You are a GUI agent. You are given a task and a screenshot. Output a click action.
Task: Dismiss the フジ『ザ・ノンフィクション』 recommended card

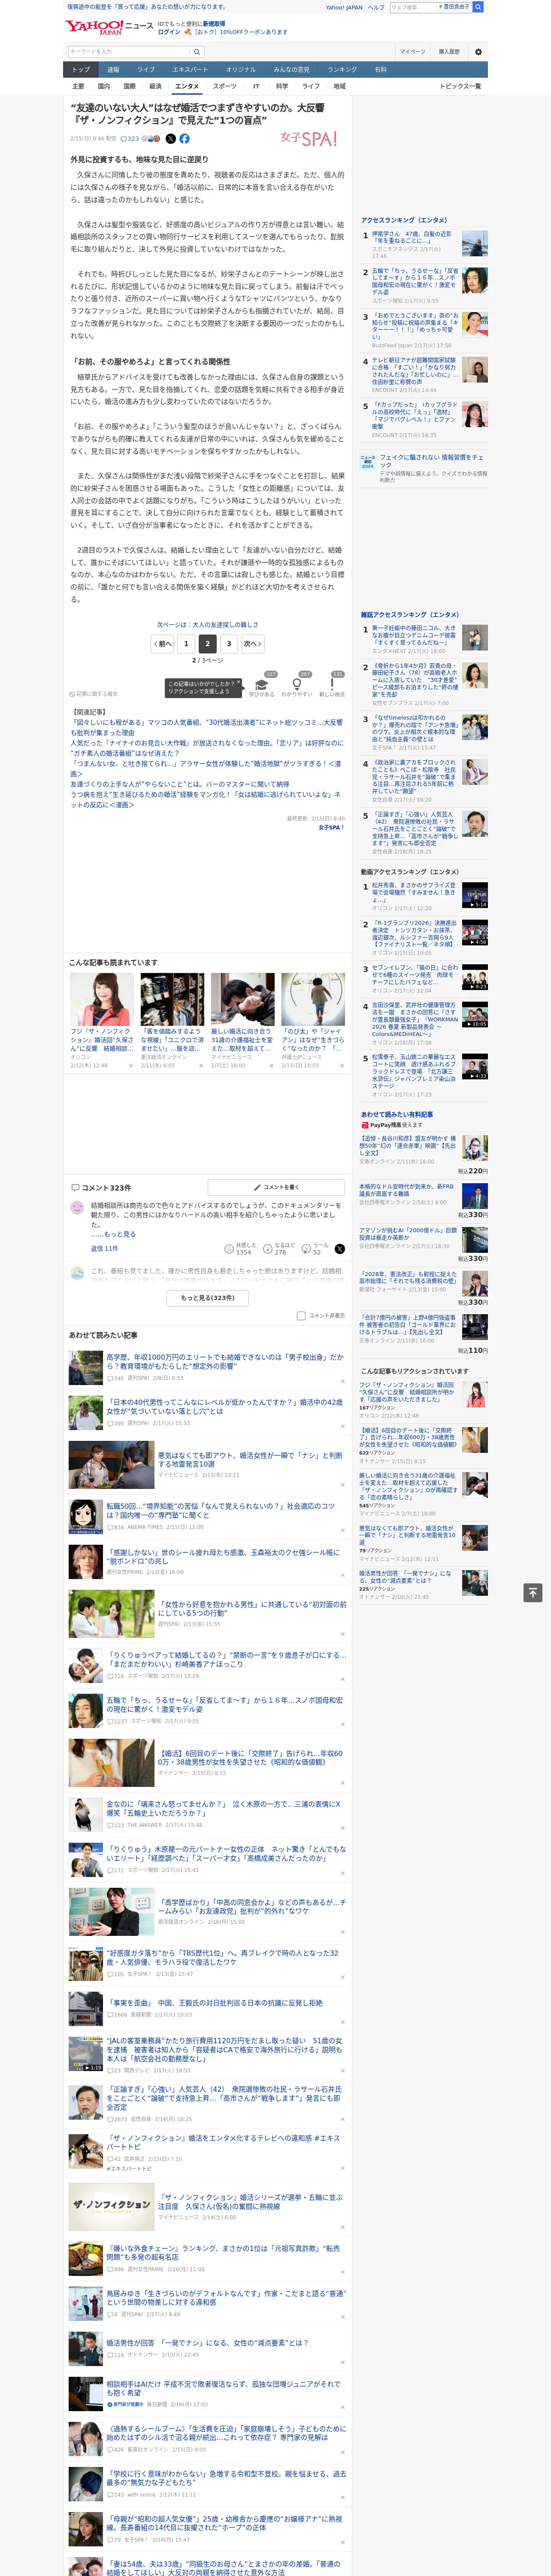coord(130,1065)
